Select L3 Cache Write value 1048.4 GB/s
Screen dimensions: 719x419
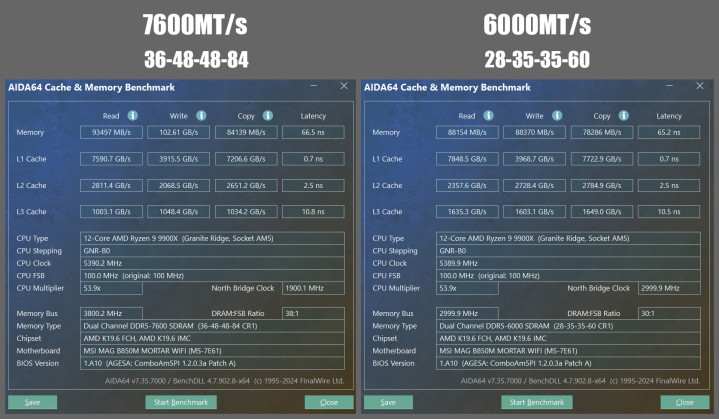click(178, 211)
